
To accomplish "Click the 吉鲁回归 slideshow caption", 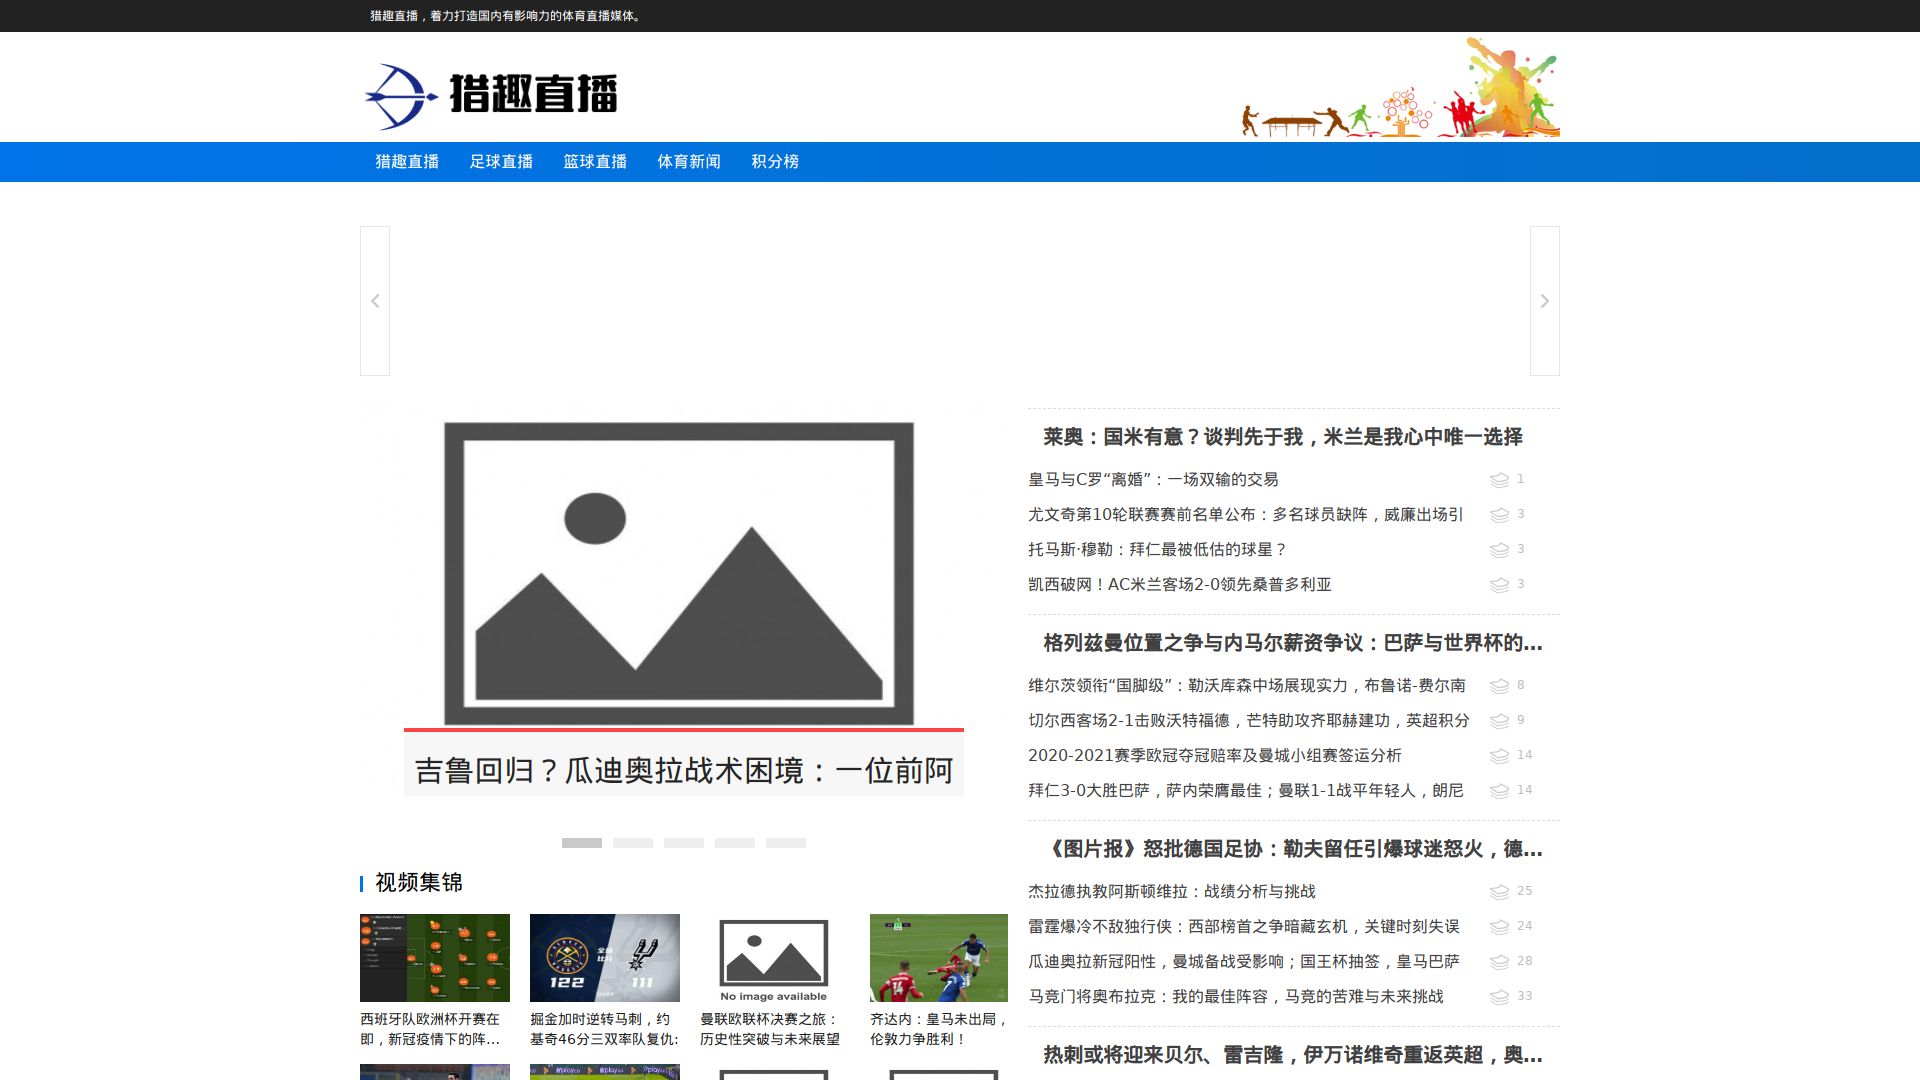I will 683,770.
